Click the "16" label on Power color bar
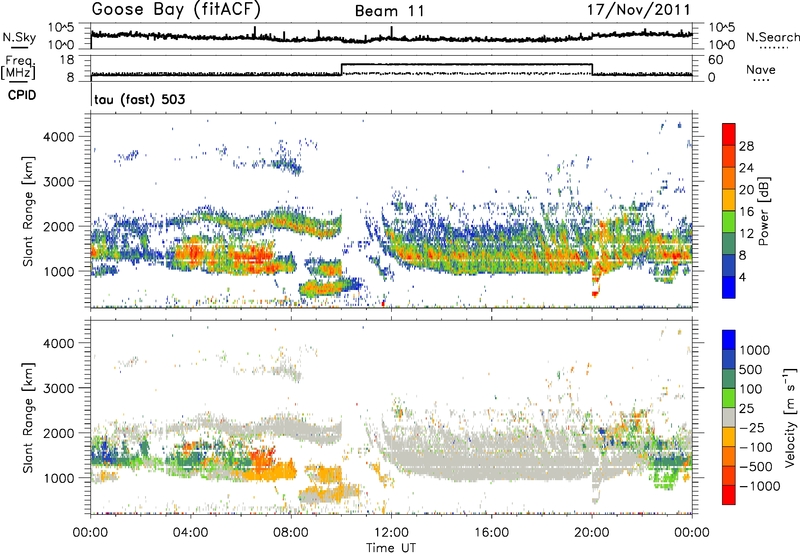 click(746, 212)
